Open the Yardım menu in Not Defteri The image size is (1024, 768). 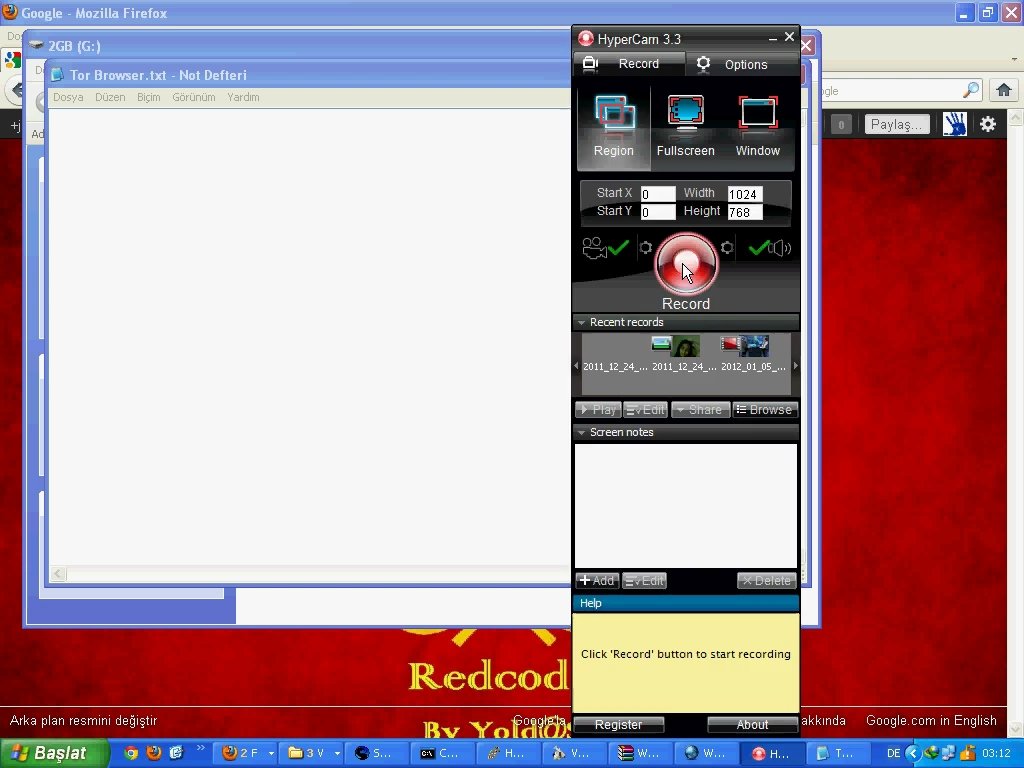(x=243, y=97)
